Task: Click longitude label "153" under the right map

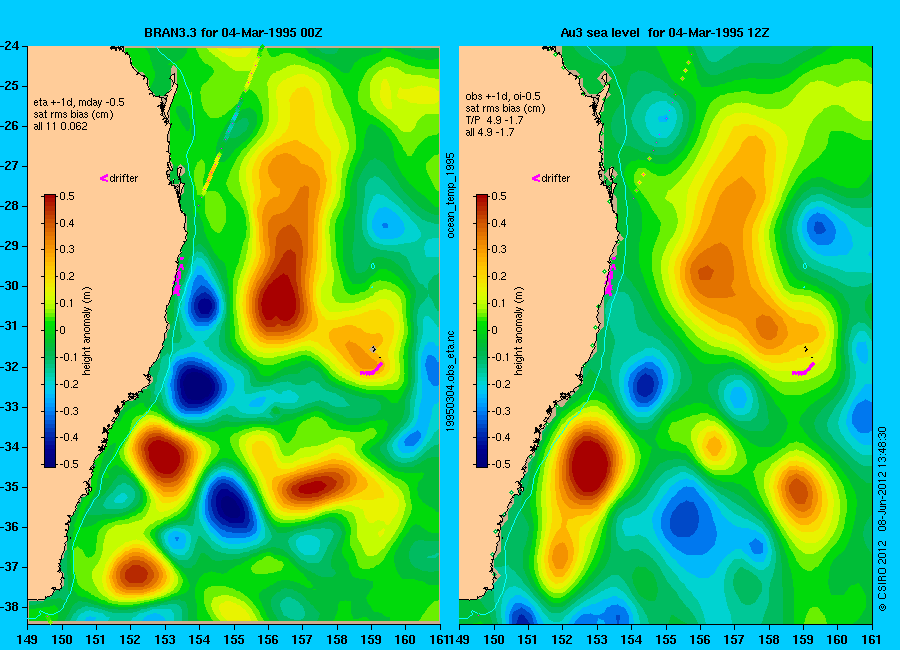Action: point(597,640)
